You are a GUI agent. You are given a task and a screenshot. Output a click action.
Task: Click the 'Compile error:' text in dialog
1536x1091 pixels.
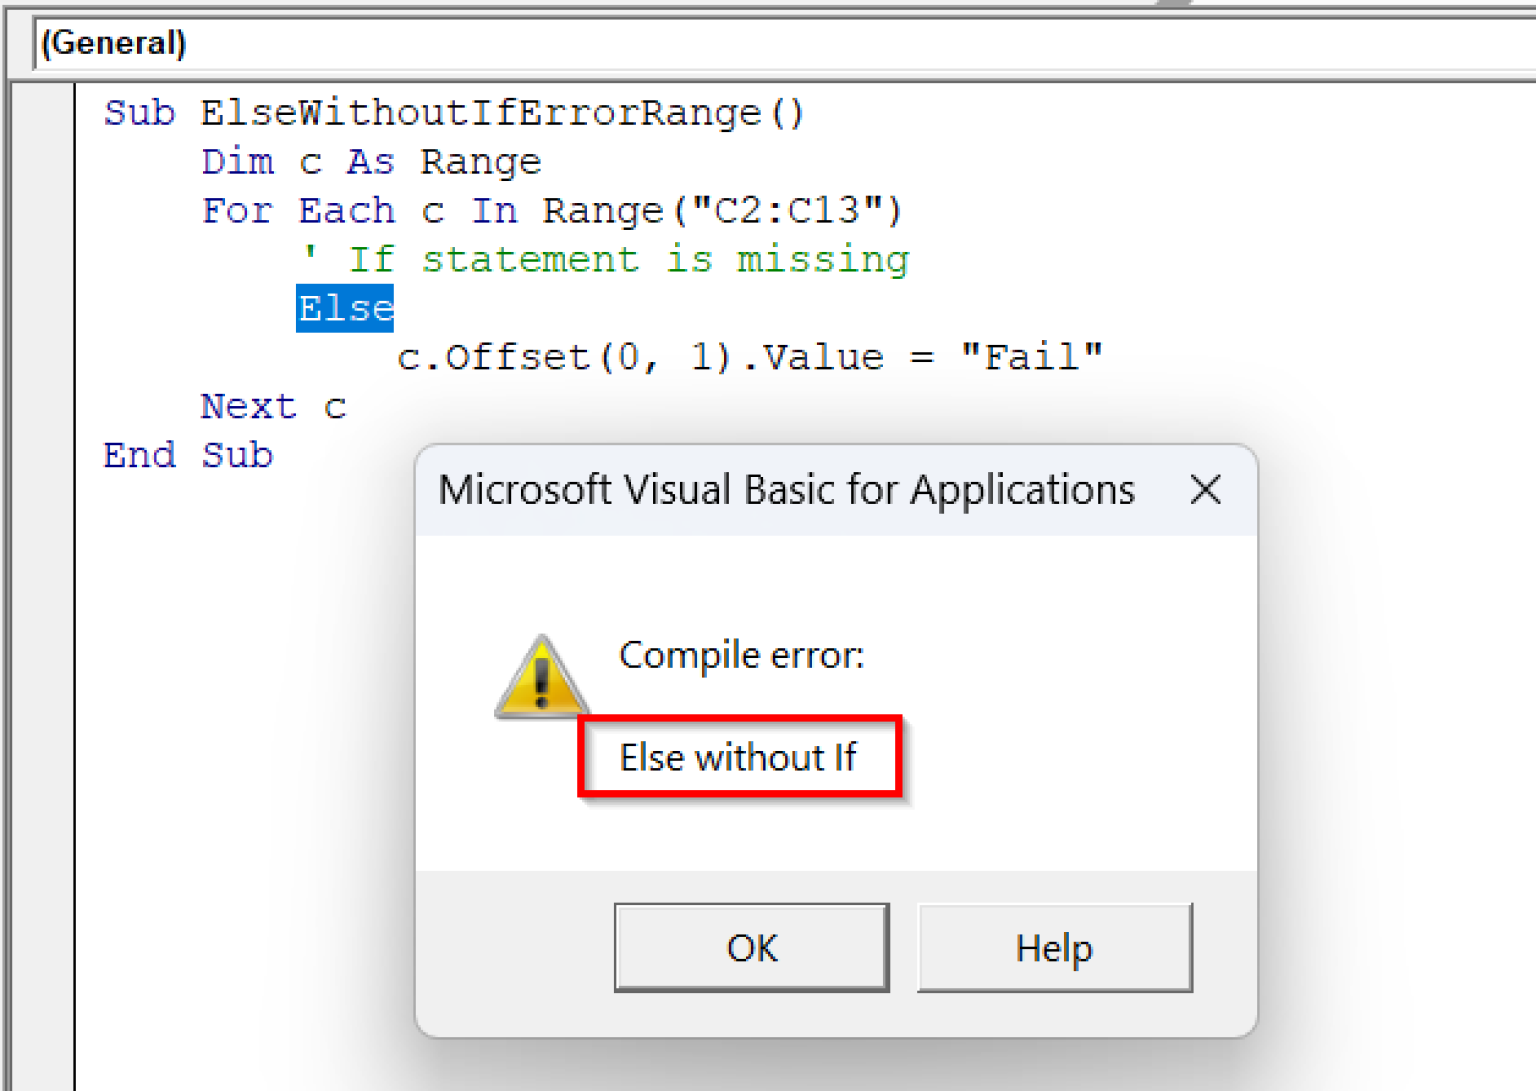[741, 655]
